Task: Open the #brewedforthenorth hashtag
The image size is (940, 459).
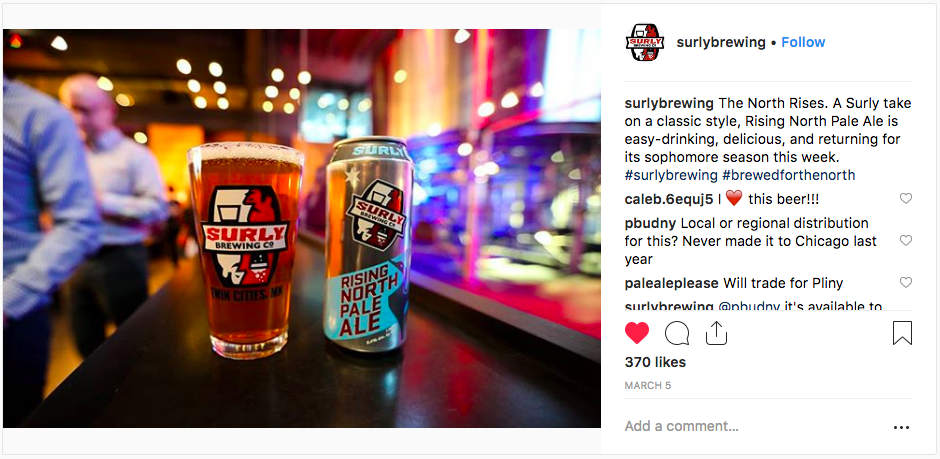Action: 789,176
